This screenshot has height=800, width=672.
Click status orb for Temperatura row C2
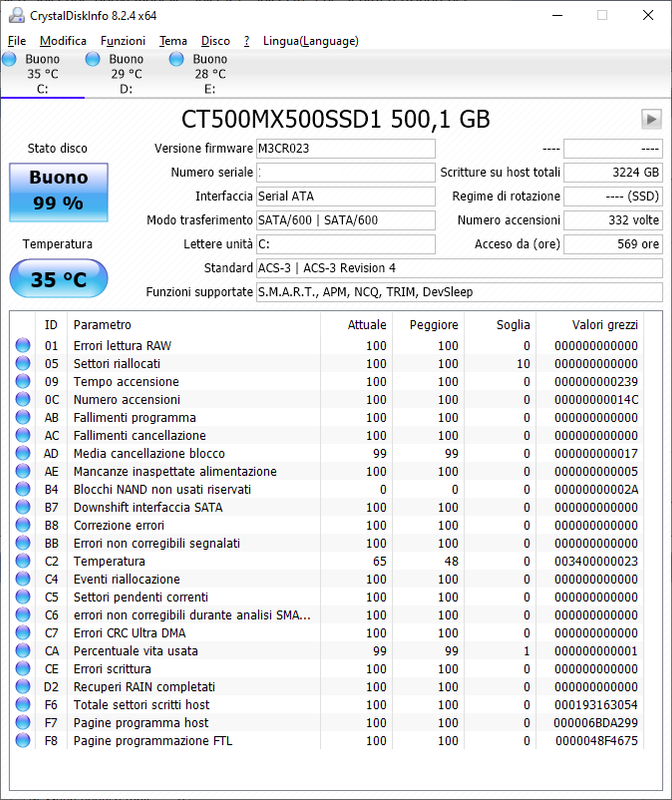click(23, 561)
